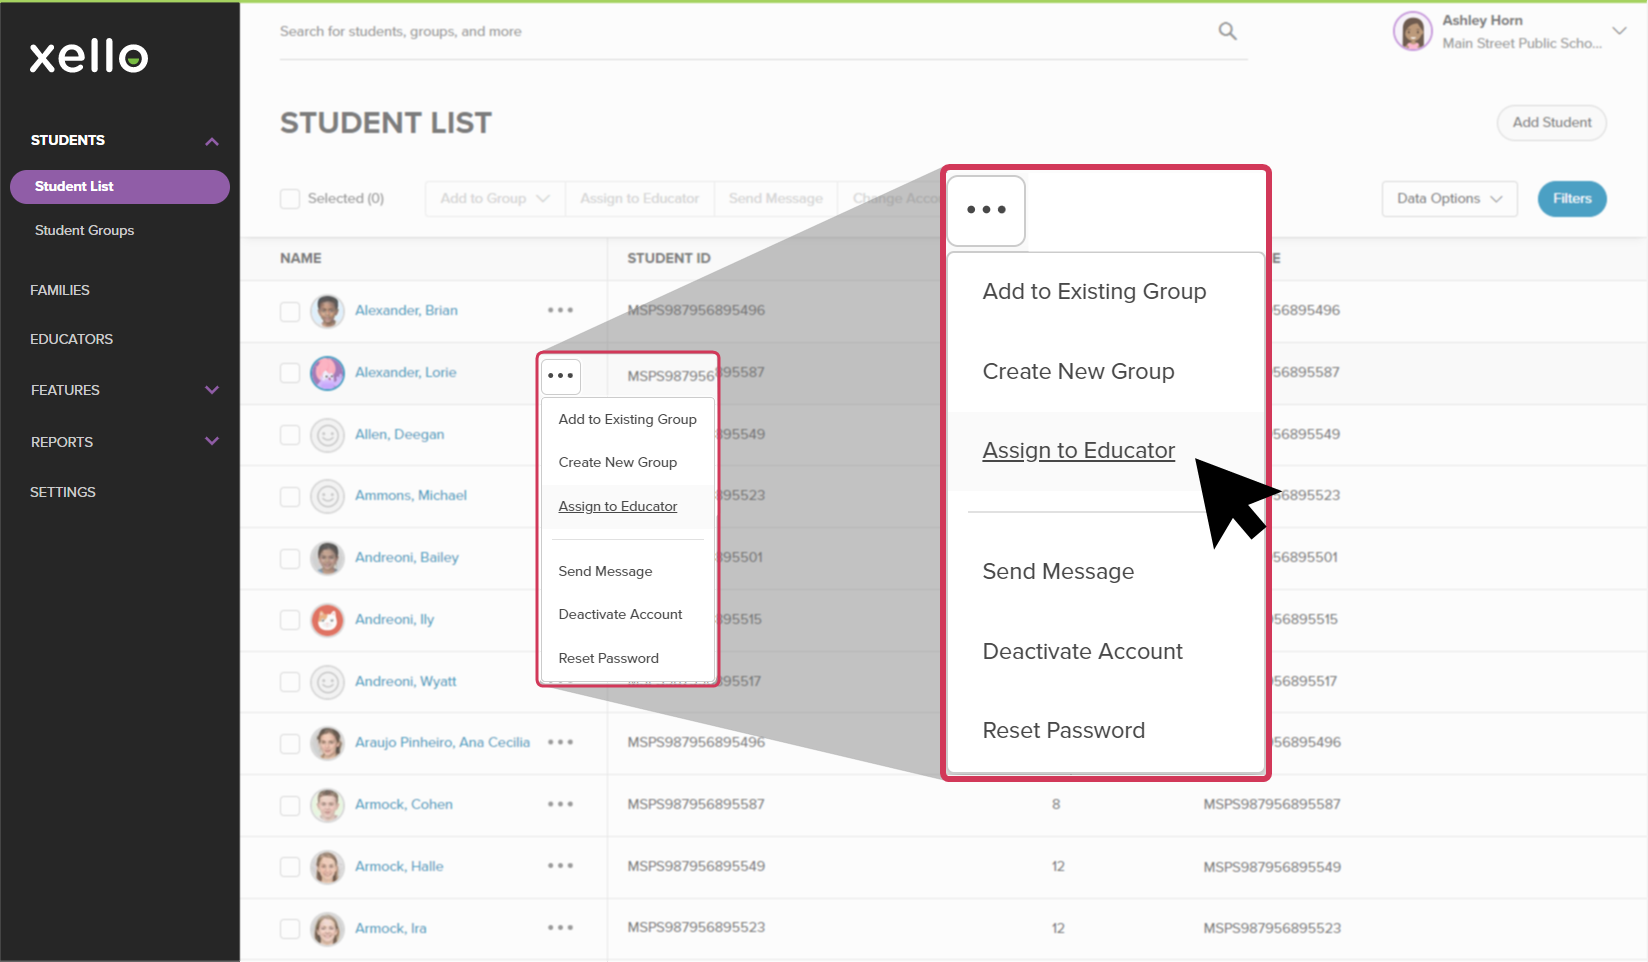This screenshot has width=1648, height=962.
Task: Open more options for Armock, Halle
Action: pos(560,866)
